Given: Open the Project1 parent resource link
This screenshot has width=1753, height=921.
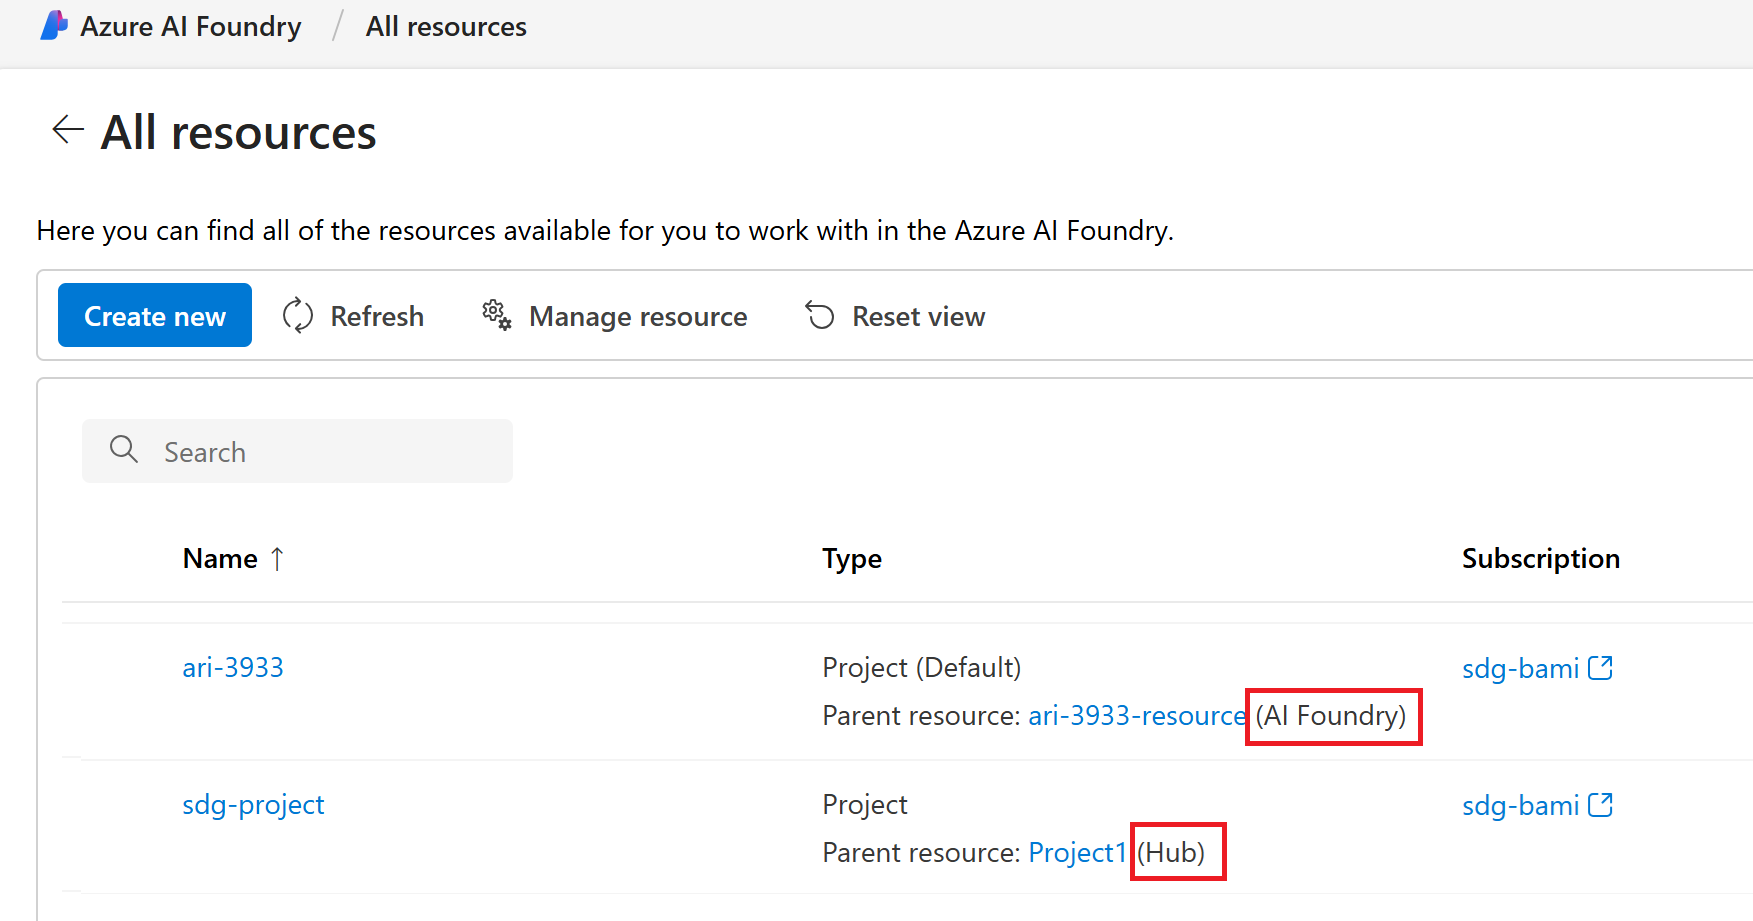Looking at the screenshot, I should point(1077,851).
